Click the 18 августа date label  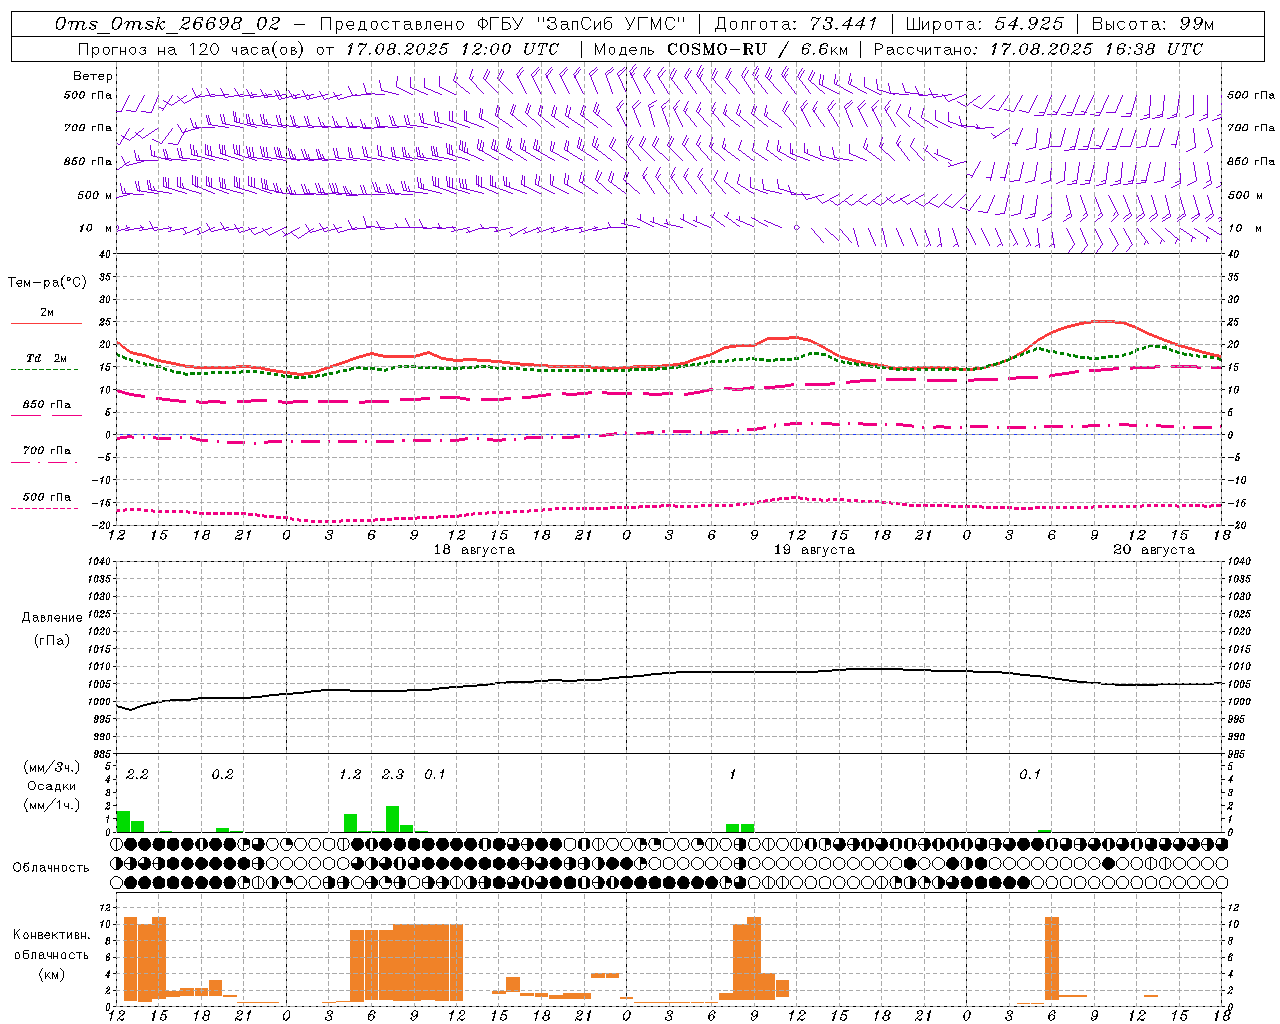click(x=474, y=550)
